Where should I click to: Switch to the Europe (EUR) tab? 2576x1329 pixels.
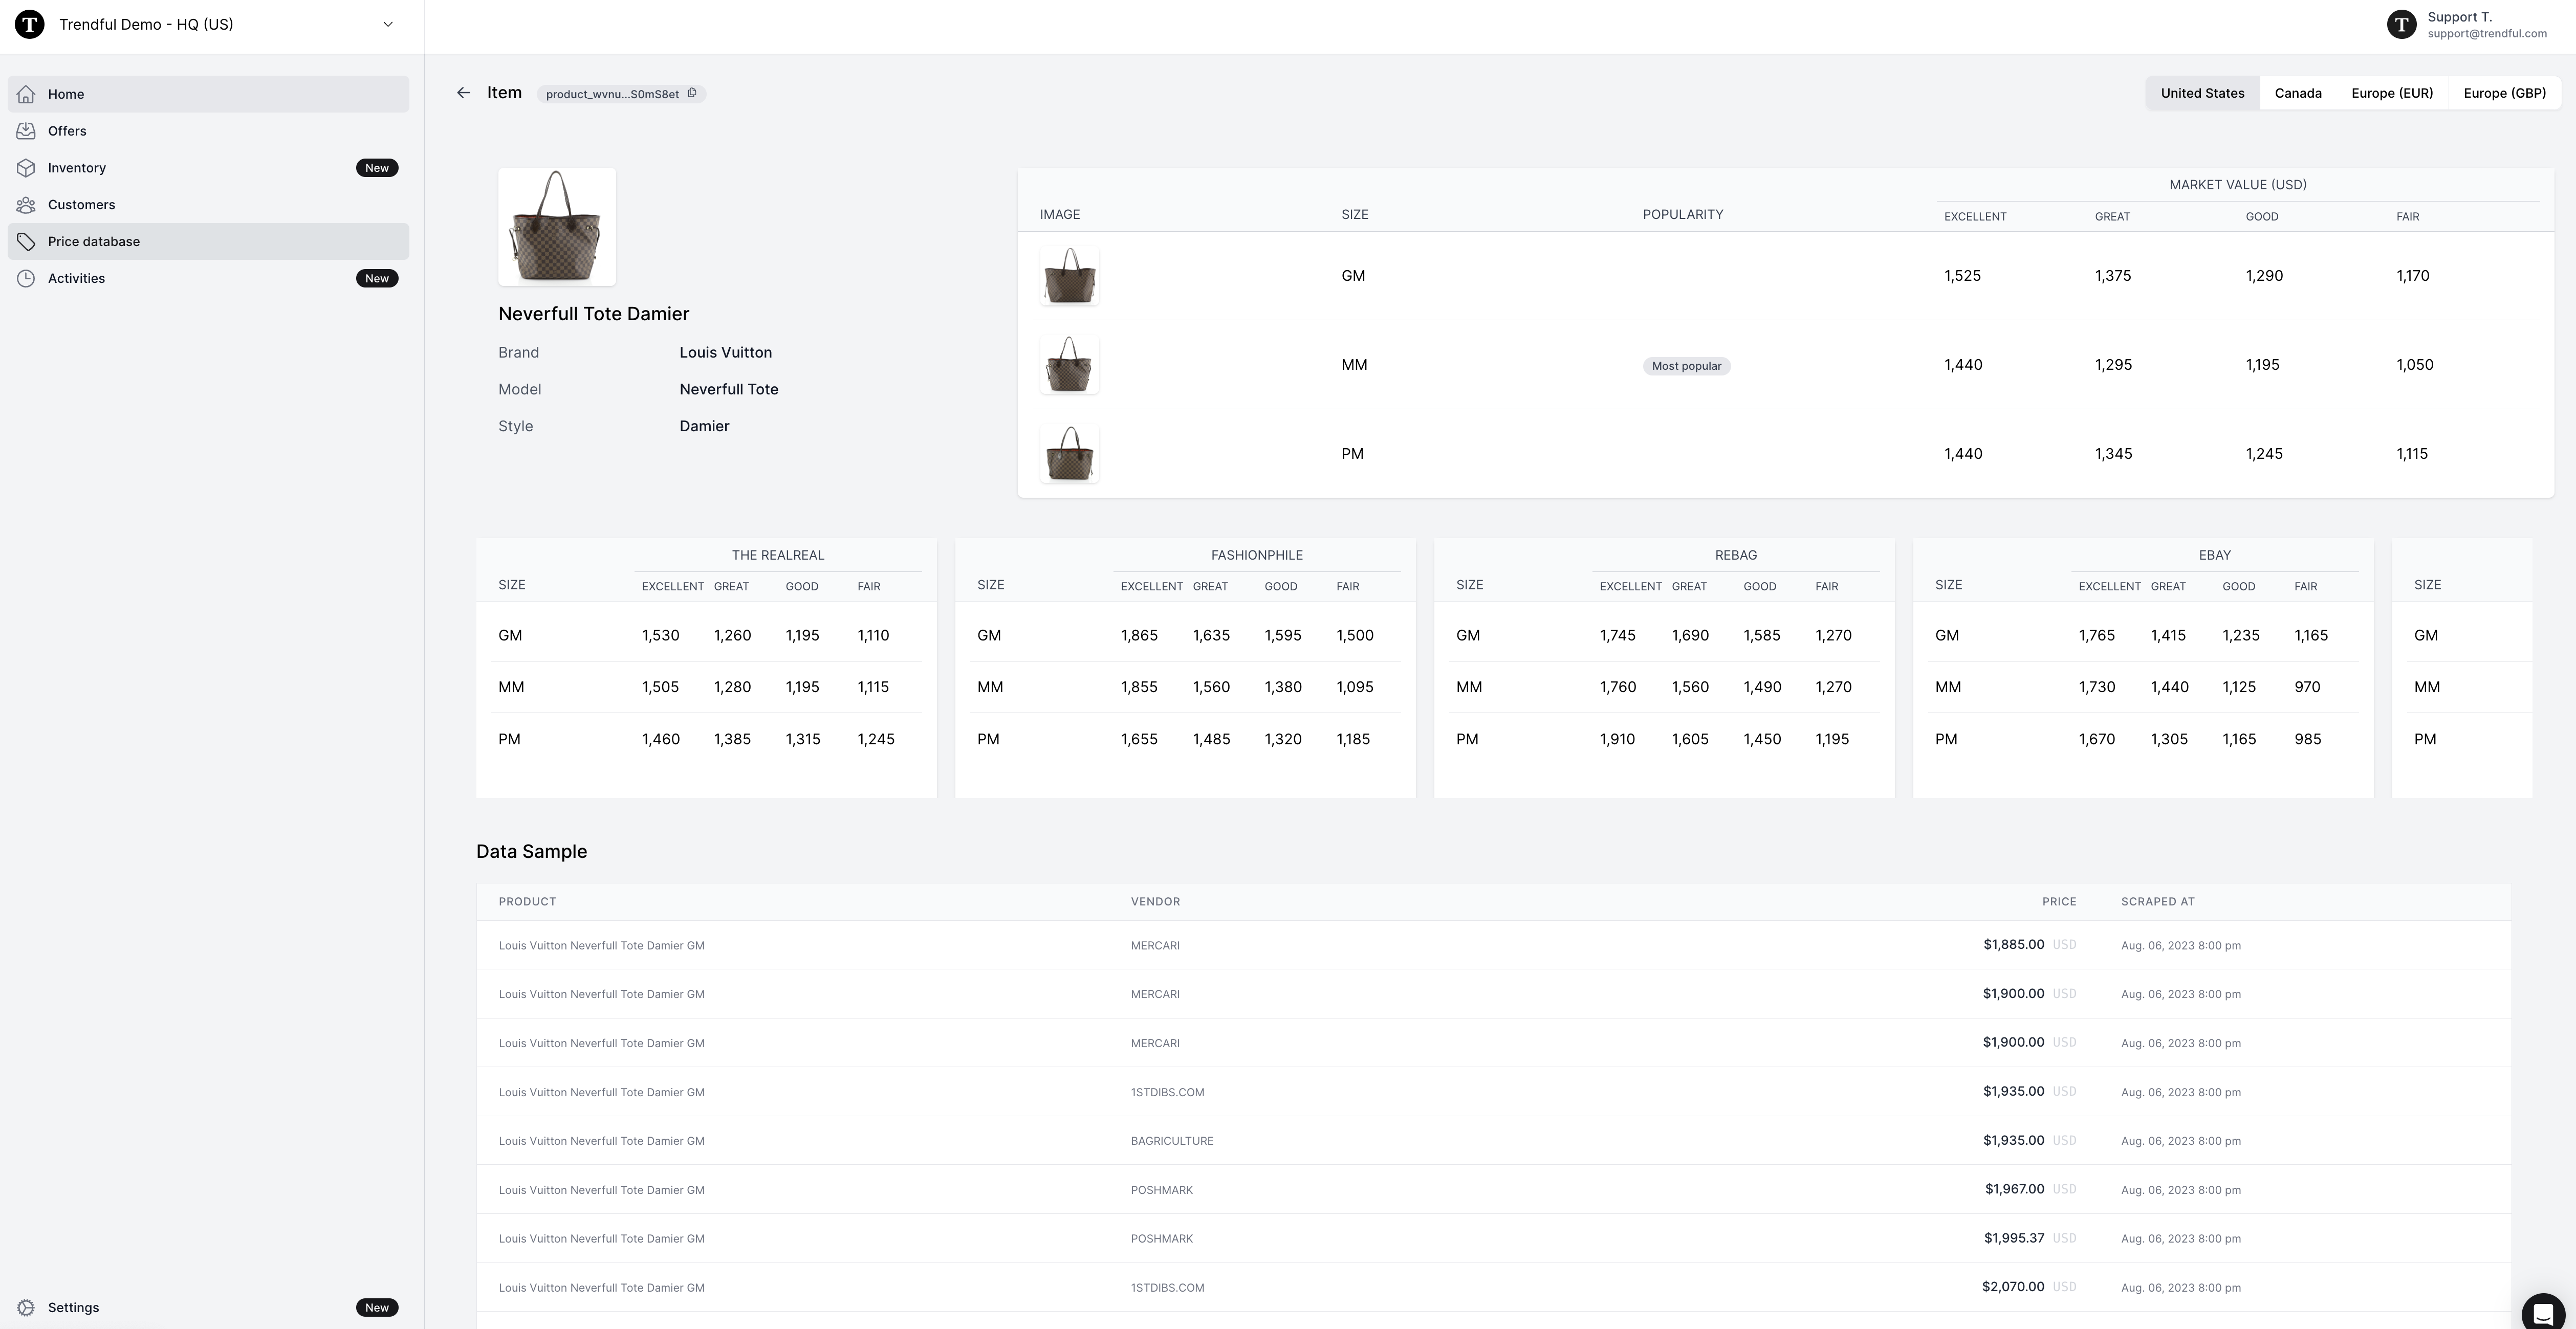tap(2392, 93)
